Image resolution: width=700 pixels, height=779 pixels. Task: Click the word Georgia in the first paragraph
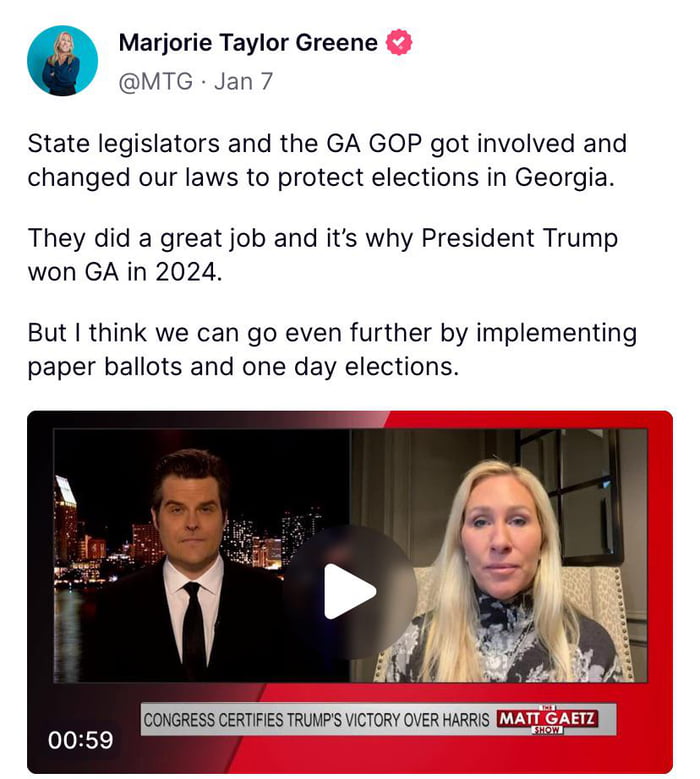[x=559, y=177]
